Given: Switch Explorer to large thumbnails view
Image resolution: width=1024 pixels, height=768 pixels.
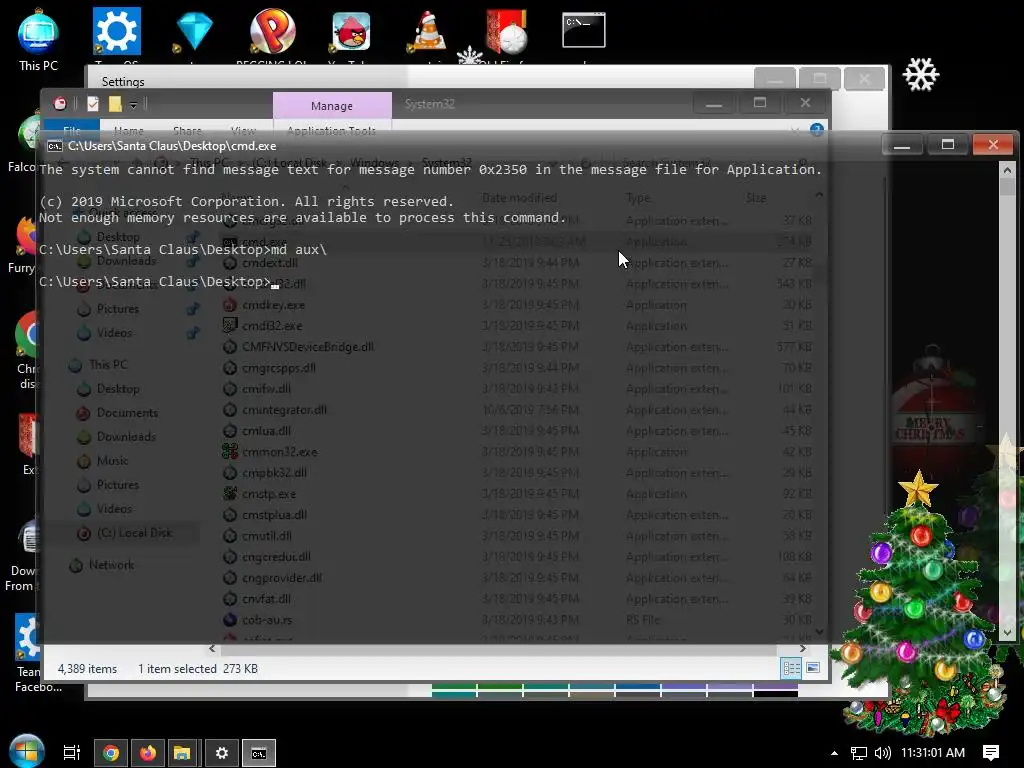Looking at the screenshot, I should [813, 668].
